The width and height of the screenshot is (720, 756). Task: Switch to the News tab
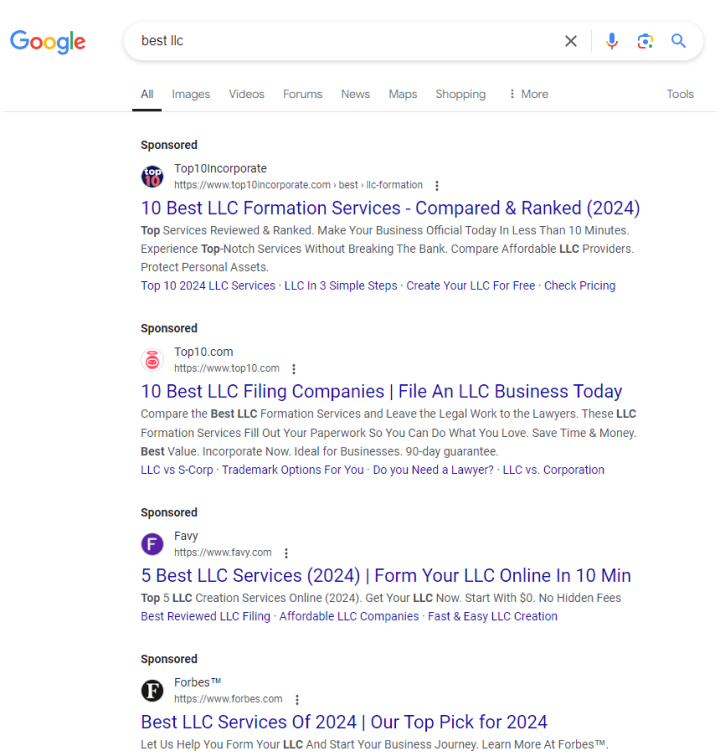(x=355, y=94)
